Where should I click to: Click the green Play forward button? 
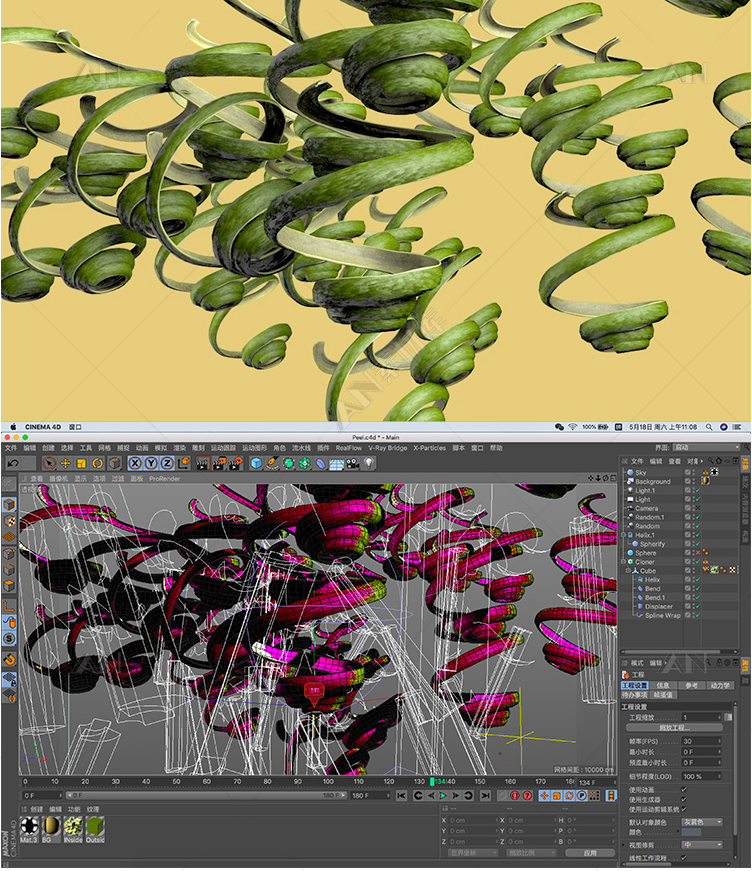click(x=443, y=796)
